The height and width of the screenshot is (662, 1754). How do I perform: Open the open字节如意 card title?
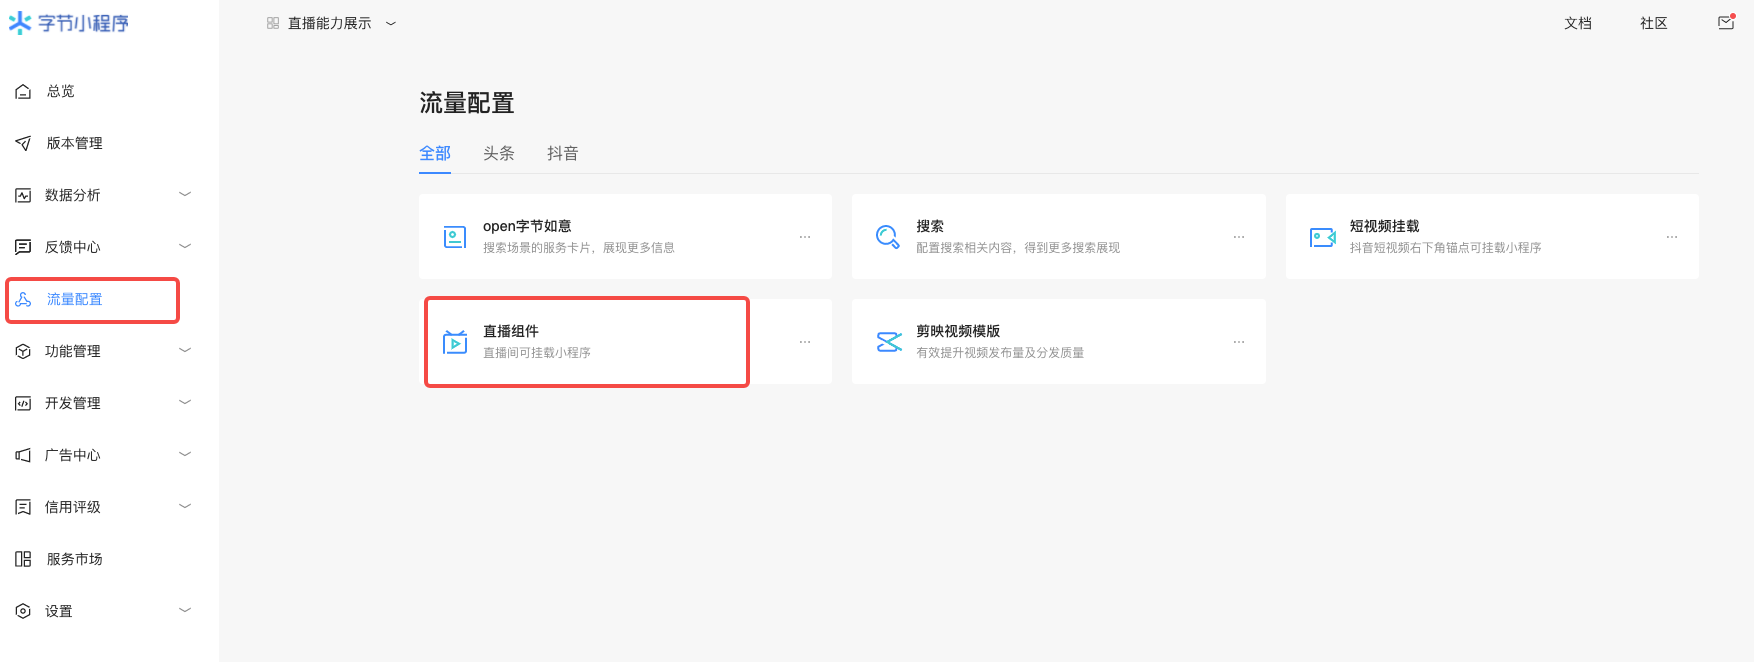point(527,226)
